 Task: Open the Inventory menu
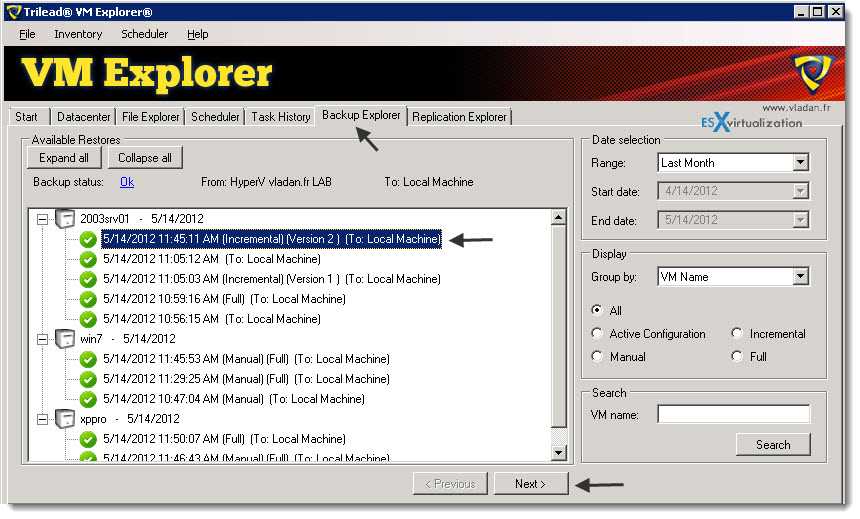(x=78, y=34)
